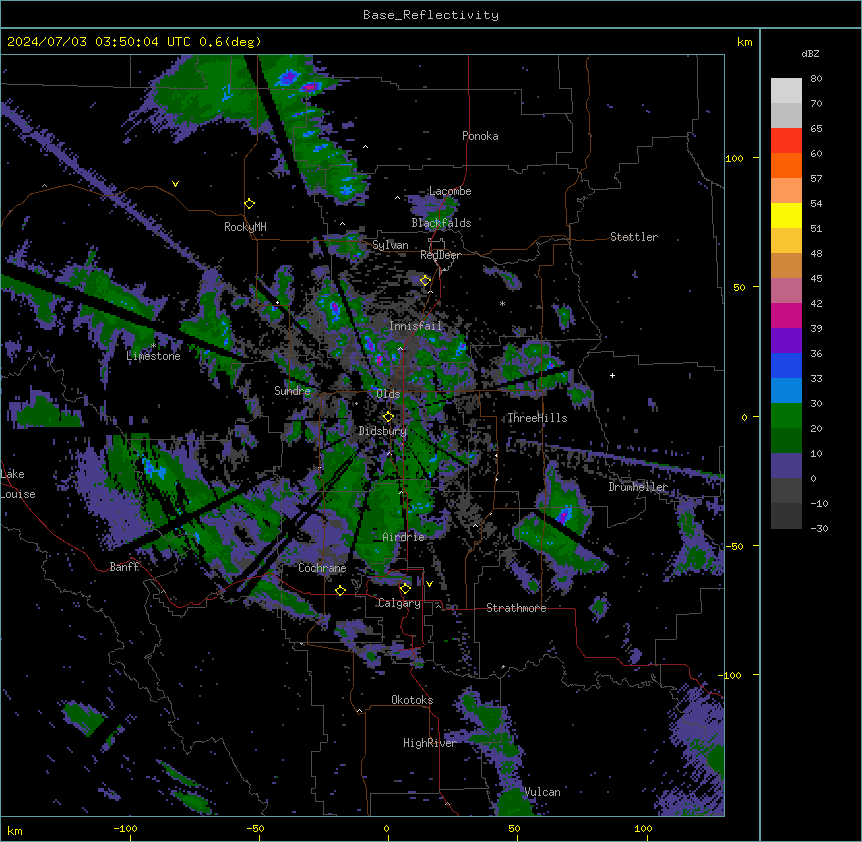The image size is (862, 842).
Task: Click the Ponoka city label
Action: 480,136
